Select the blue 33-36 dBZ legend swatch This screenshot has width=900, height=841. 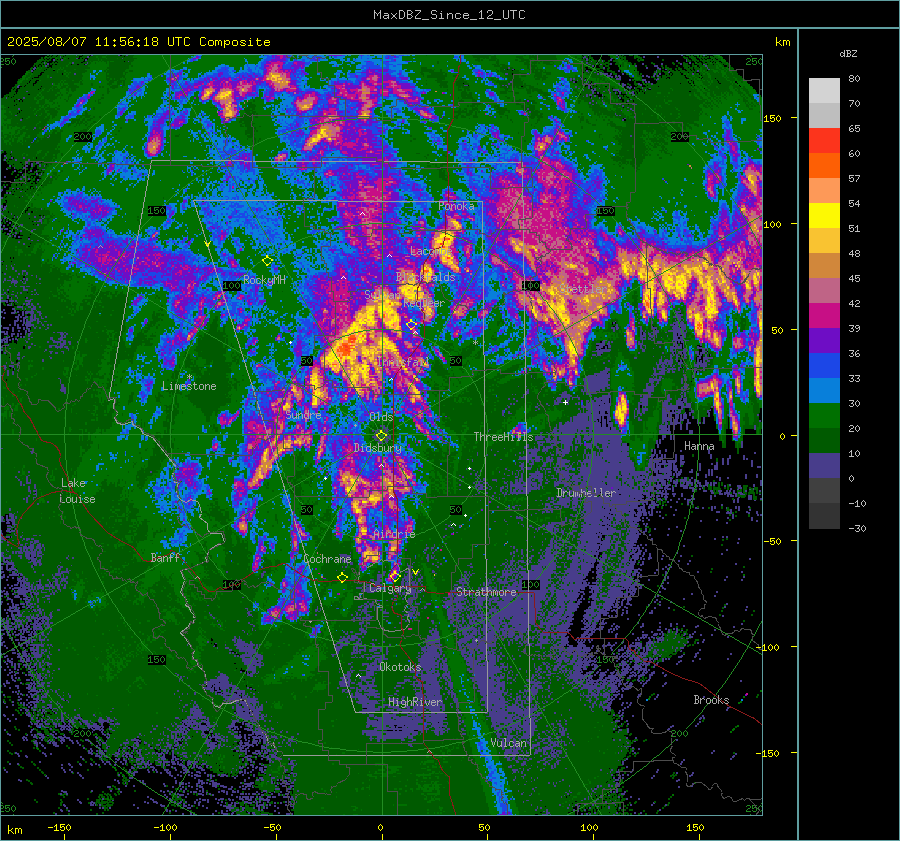(824, 366)
